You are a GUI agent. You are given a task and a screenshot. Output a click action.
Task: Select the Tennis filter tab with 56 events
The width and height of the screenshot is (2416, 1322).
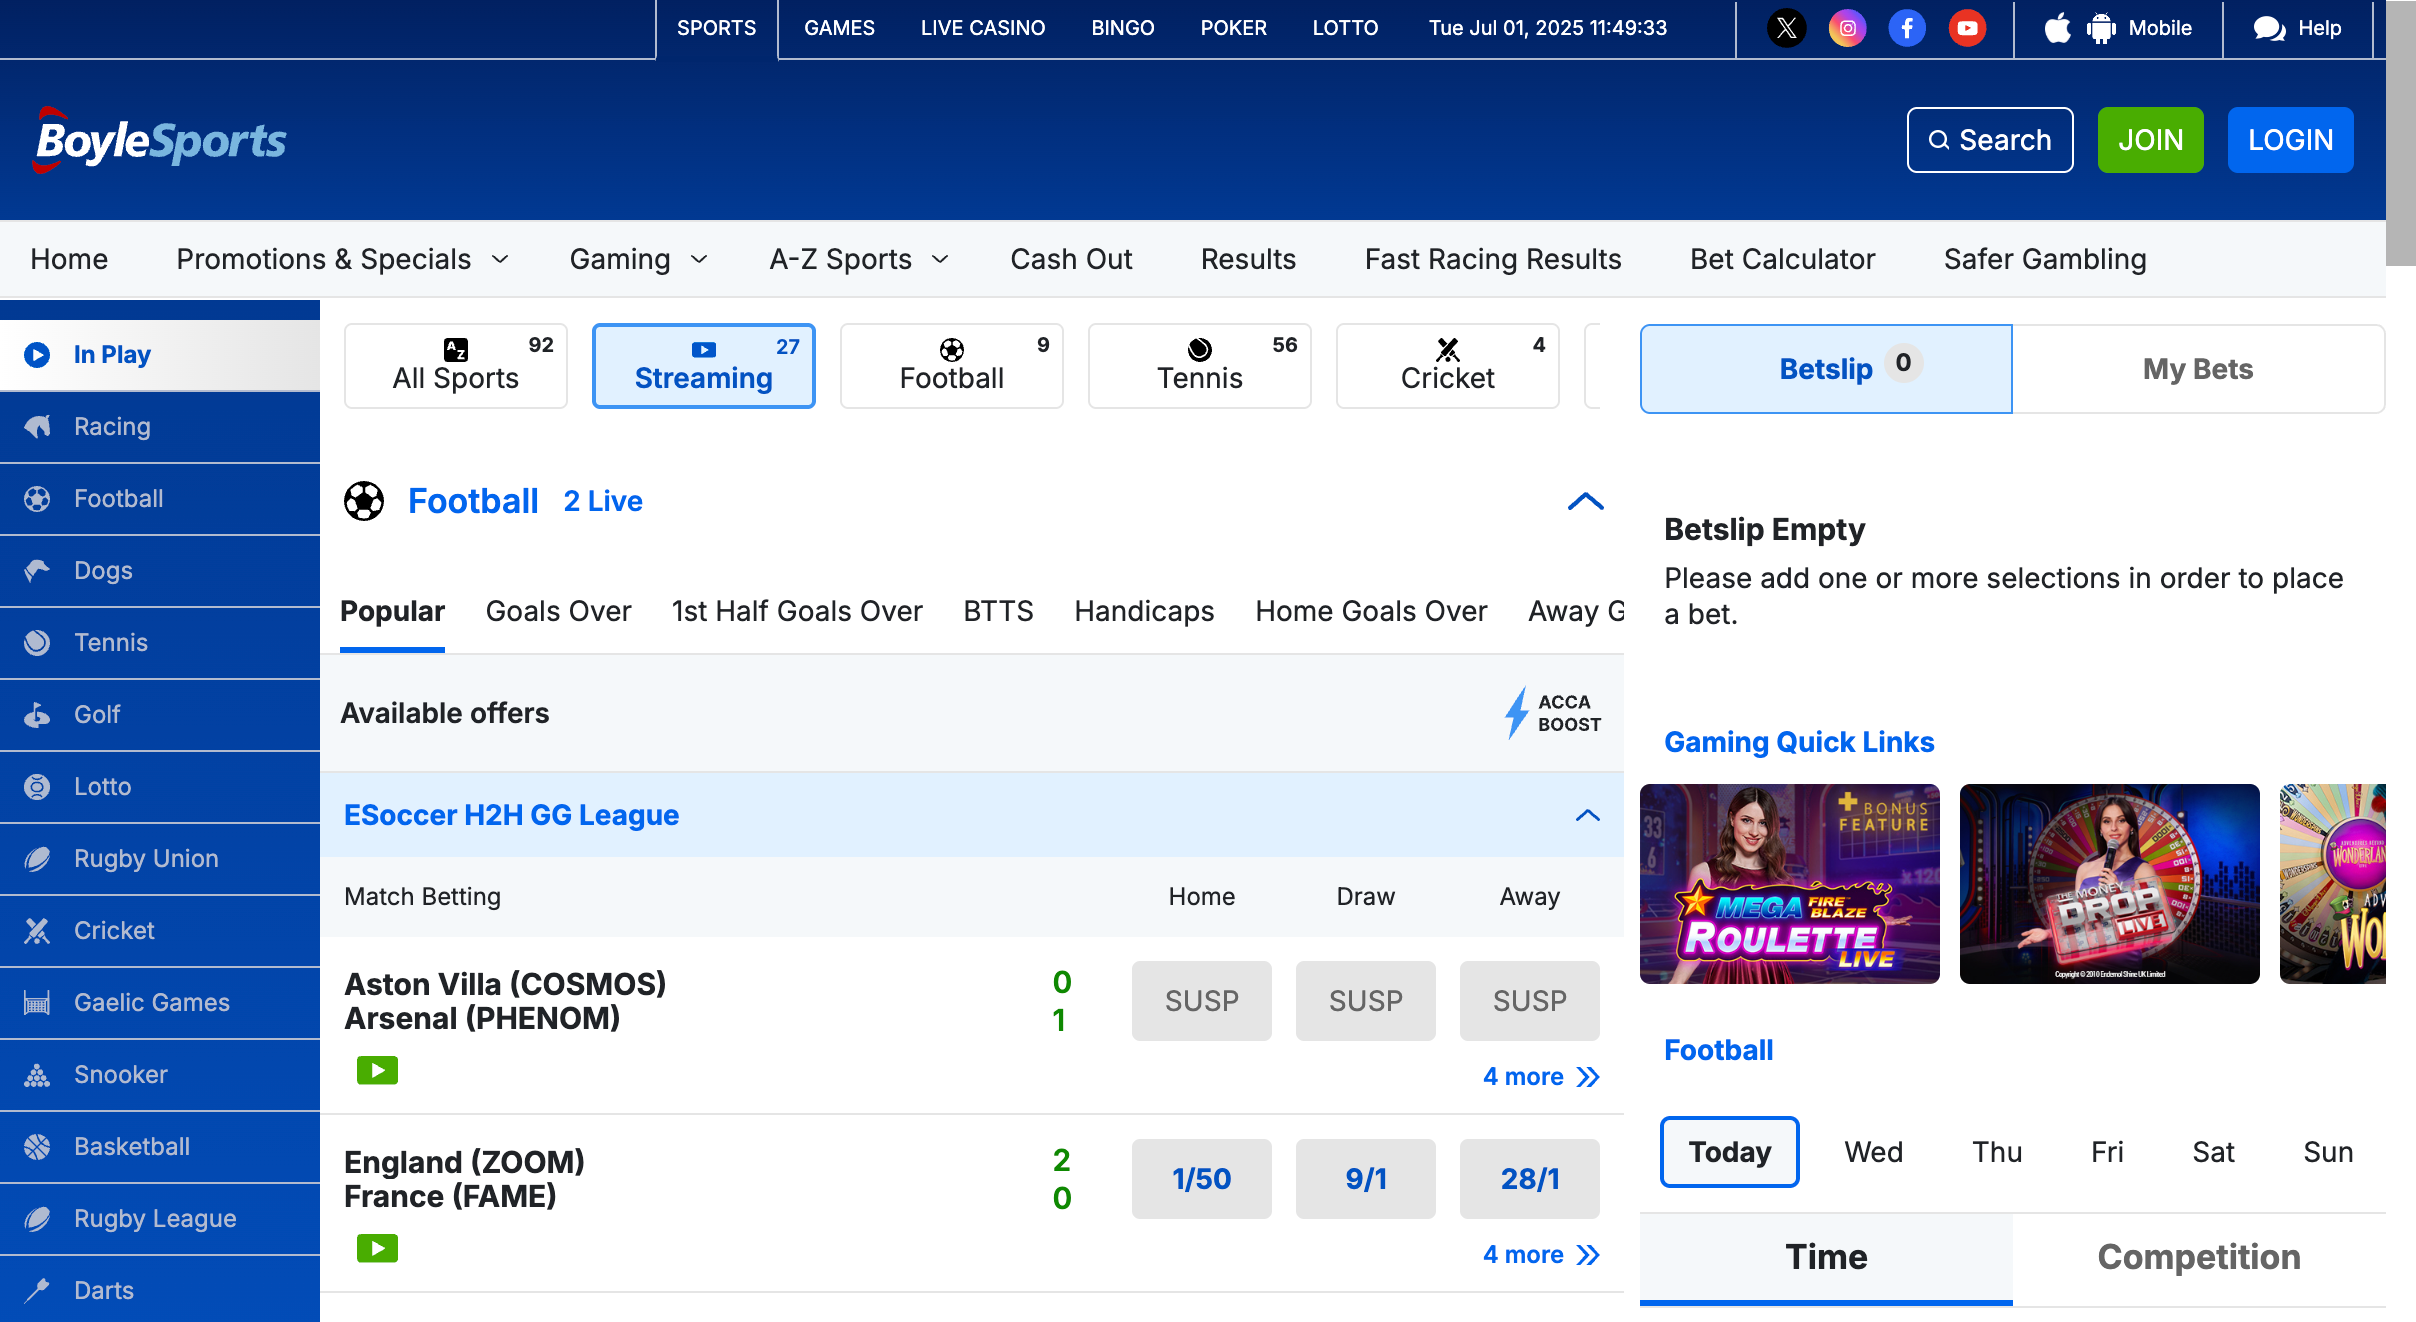coord(1200,366)
